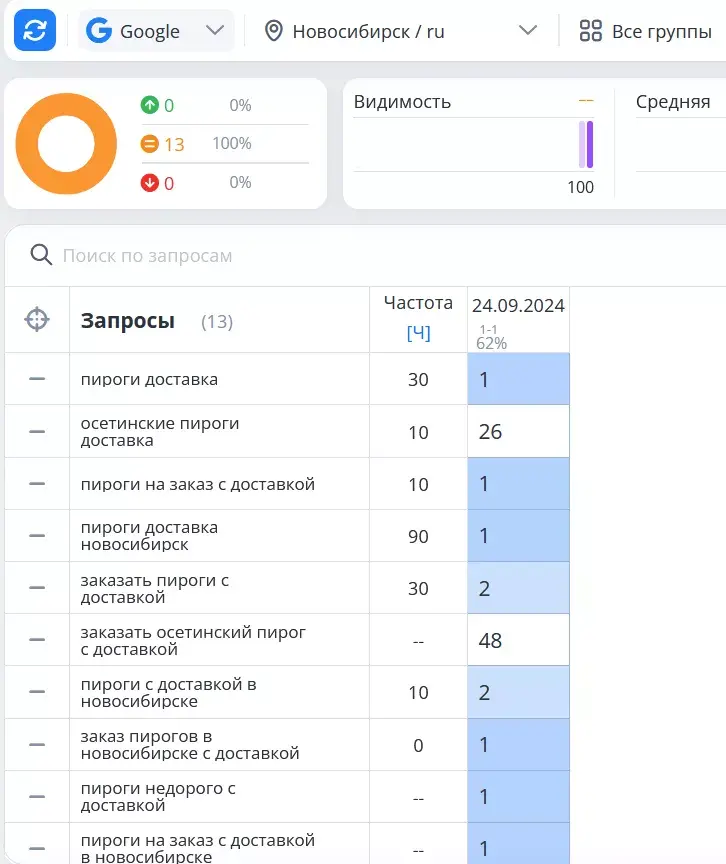Open the Все группы selector
Image resolution: width=726 pixels, height=864 pixels.
tap(646, 31)
